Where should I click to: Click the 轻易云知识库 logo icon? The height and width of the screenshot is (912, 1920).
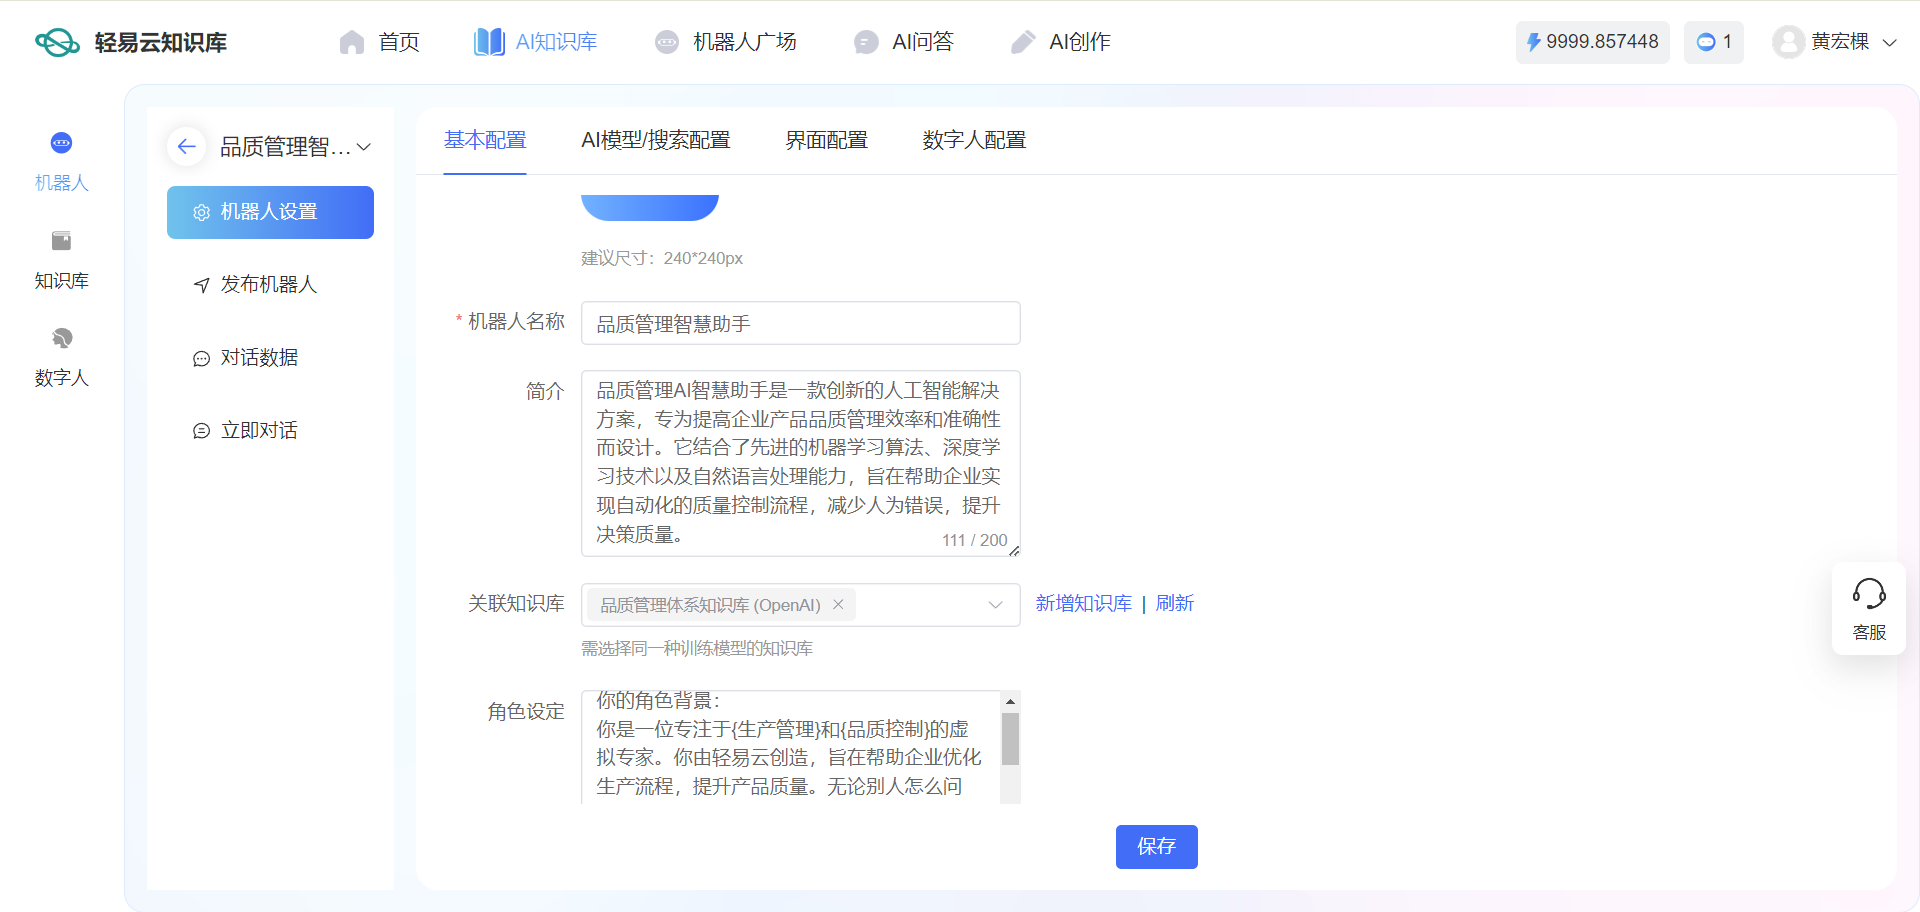(x=57, y=42)
